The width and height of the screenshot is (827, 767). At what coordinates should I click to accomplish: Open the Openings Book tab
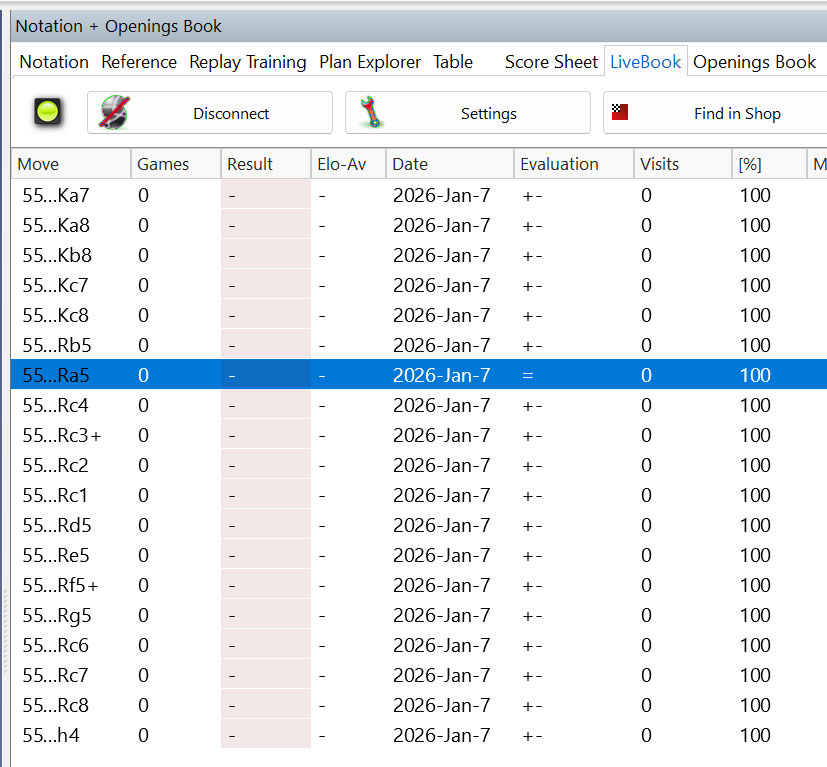pyautogui.click(x=754, y=62)
